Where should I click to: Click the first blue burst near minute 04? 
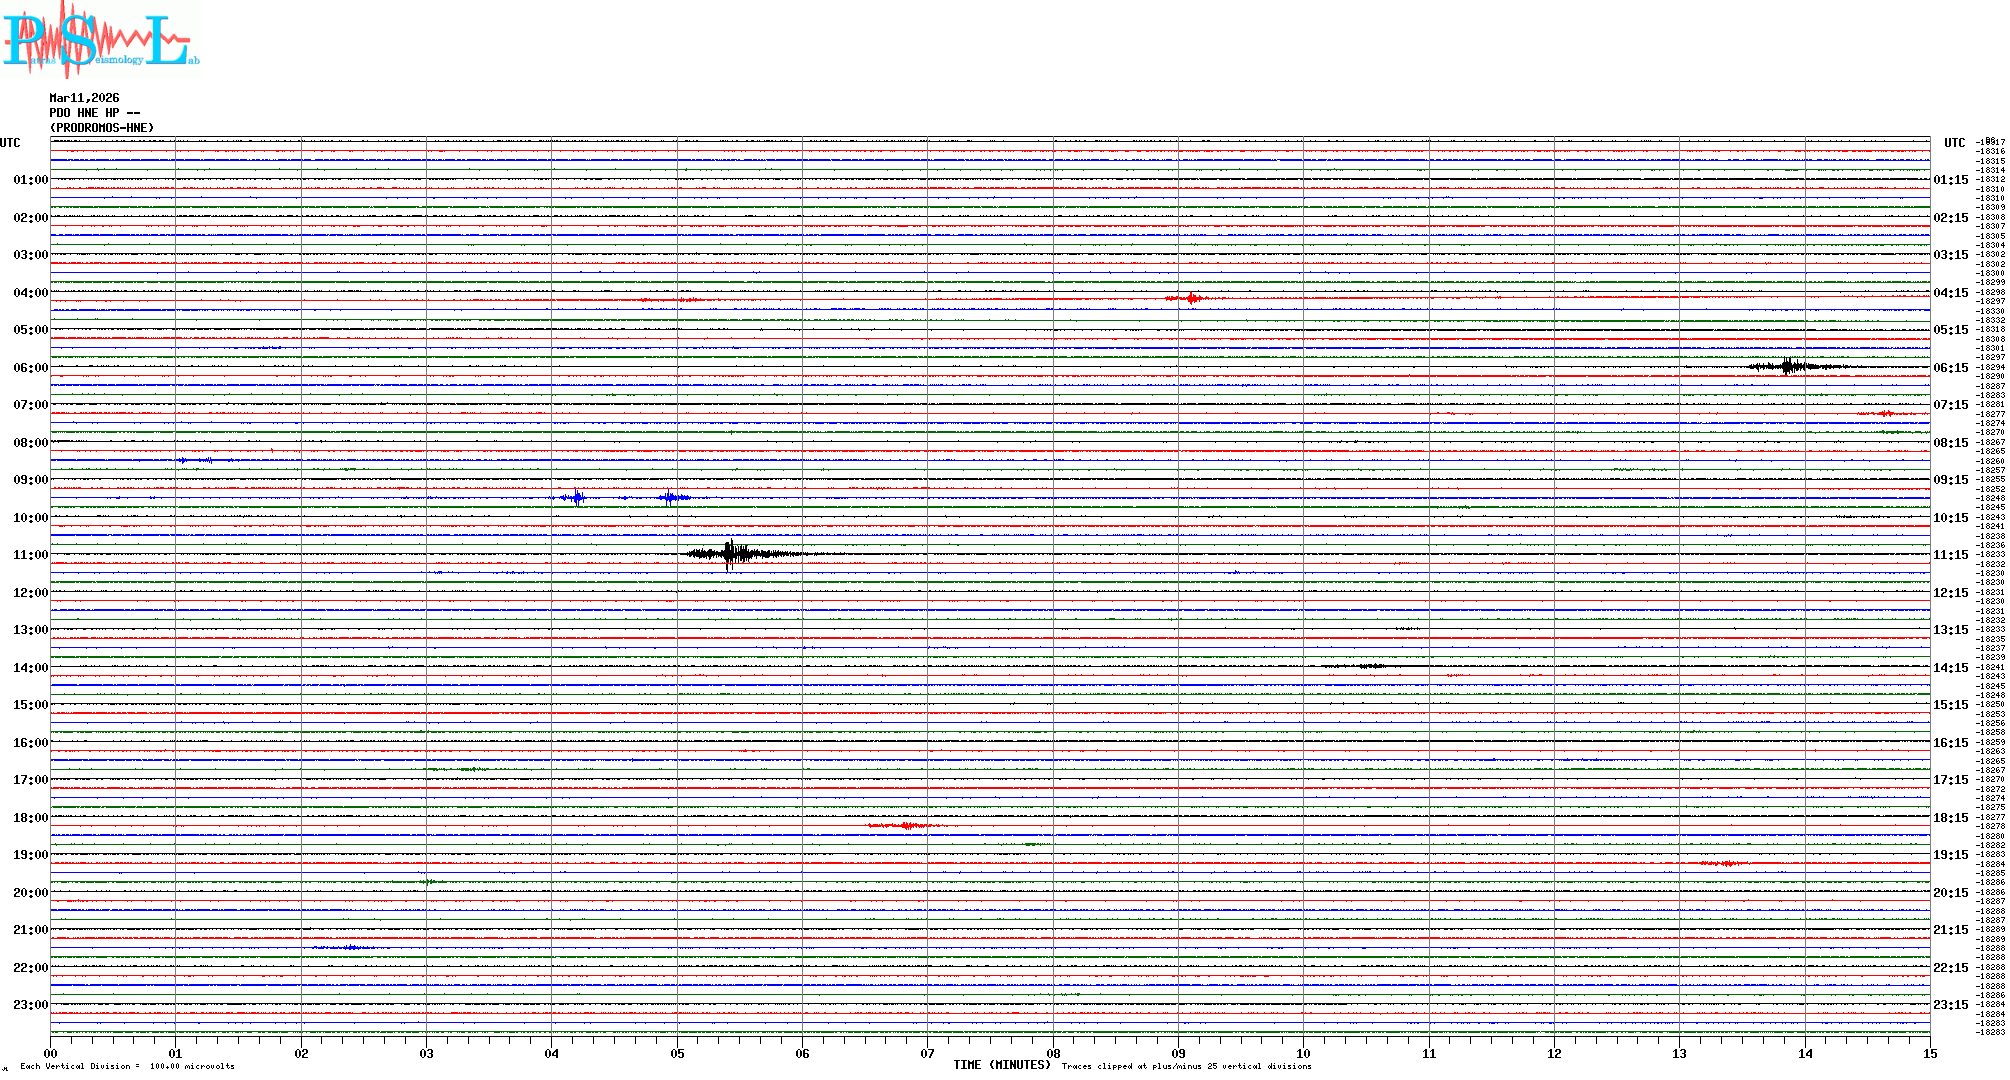576,497
